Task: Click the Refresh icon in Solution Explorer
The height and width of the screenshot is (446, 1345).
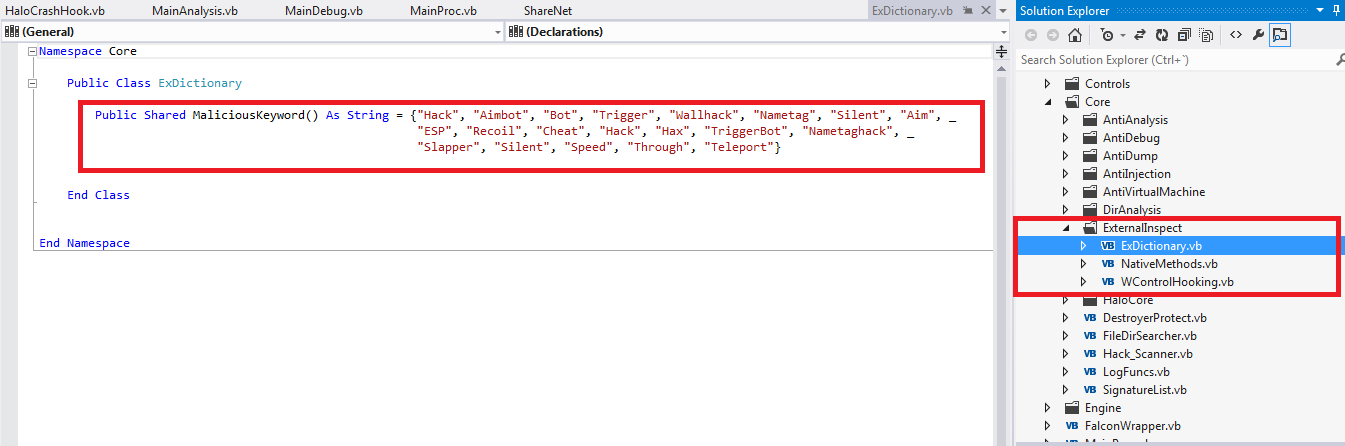Action: [x=1162, y=35]
